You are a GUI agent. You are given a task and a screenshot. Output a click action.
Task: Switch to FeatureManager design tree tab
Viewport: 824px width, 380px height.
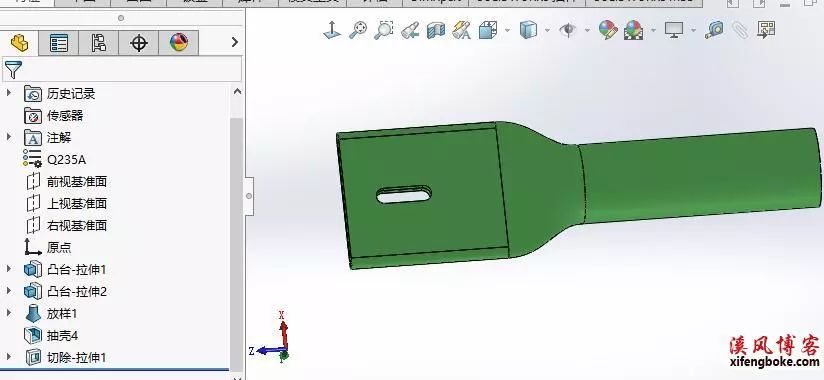(x=19, y=43)
